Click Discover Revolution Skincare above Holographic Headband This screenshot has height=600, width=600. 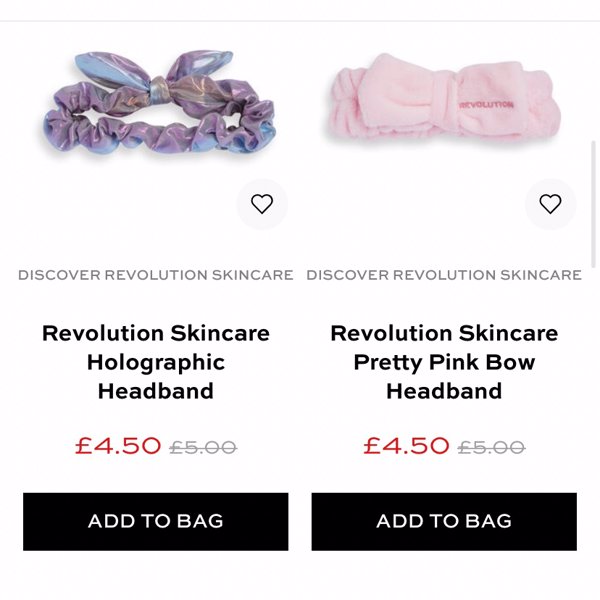(x=156, y=275)
